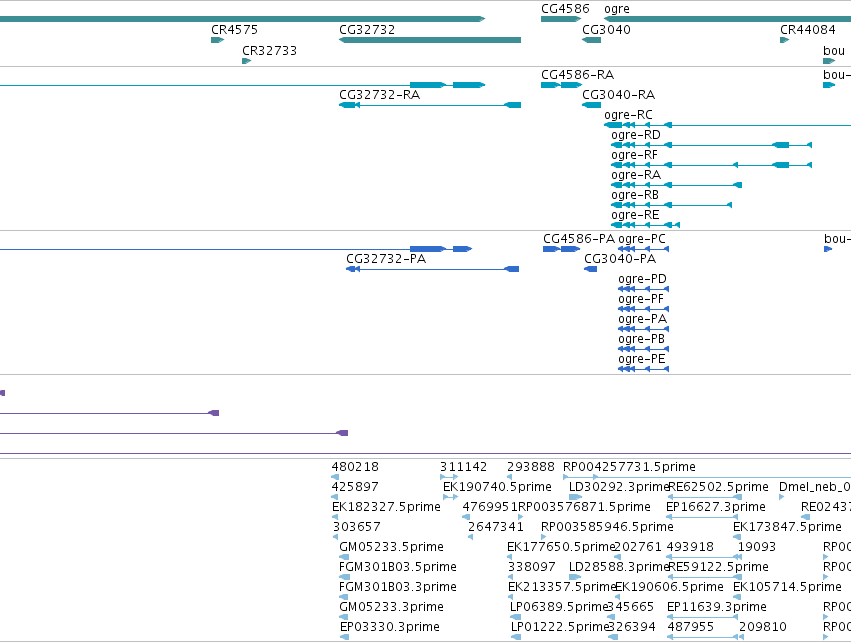Open EST RP004257731.5prime
The image size is (851, 642).
point(629,467)
